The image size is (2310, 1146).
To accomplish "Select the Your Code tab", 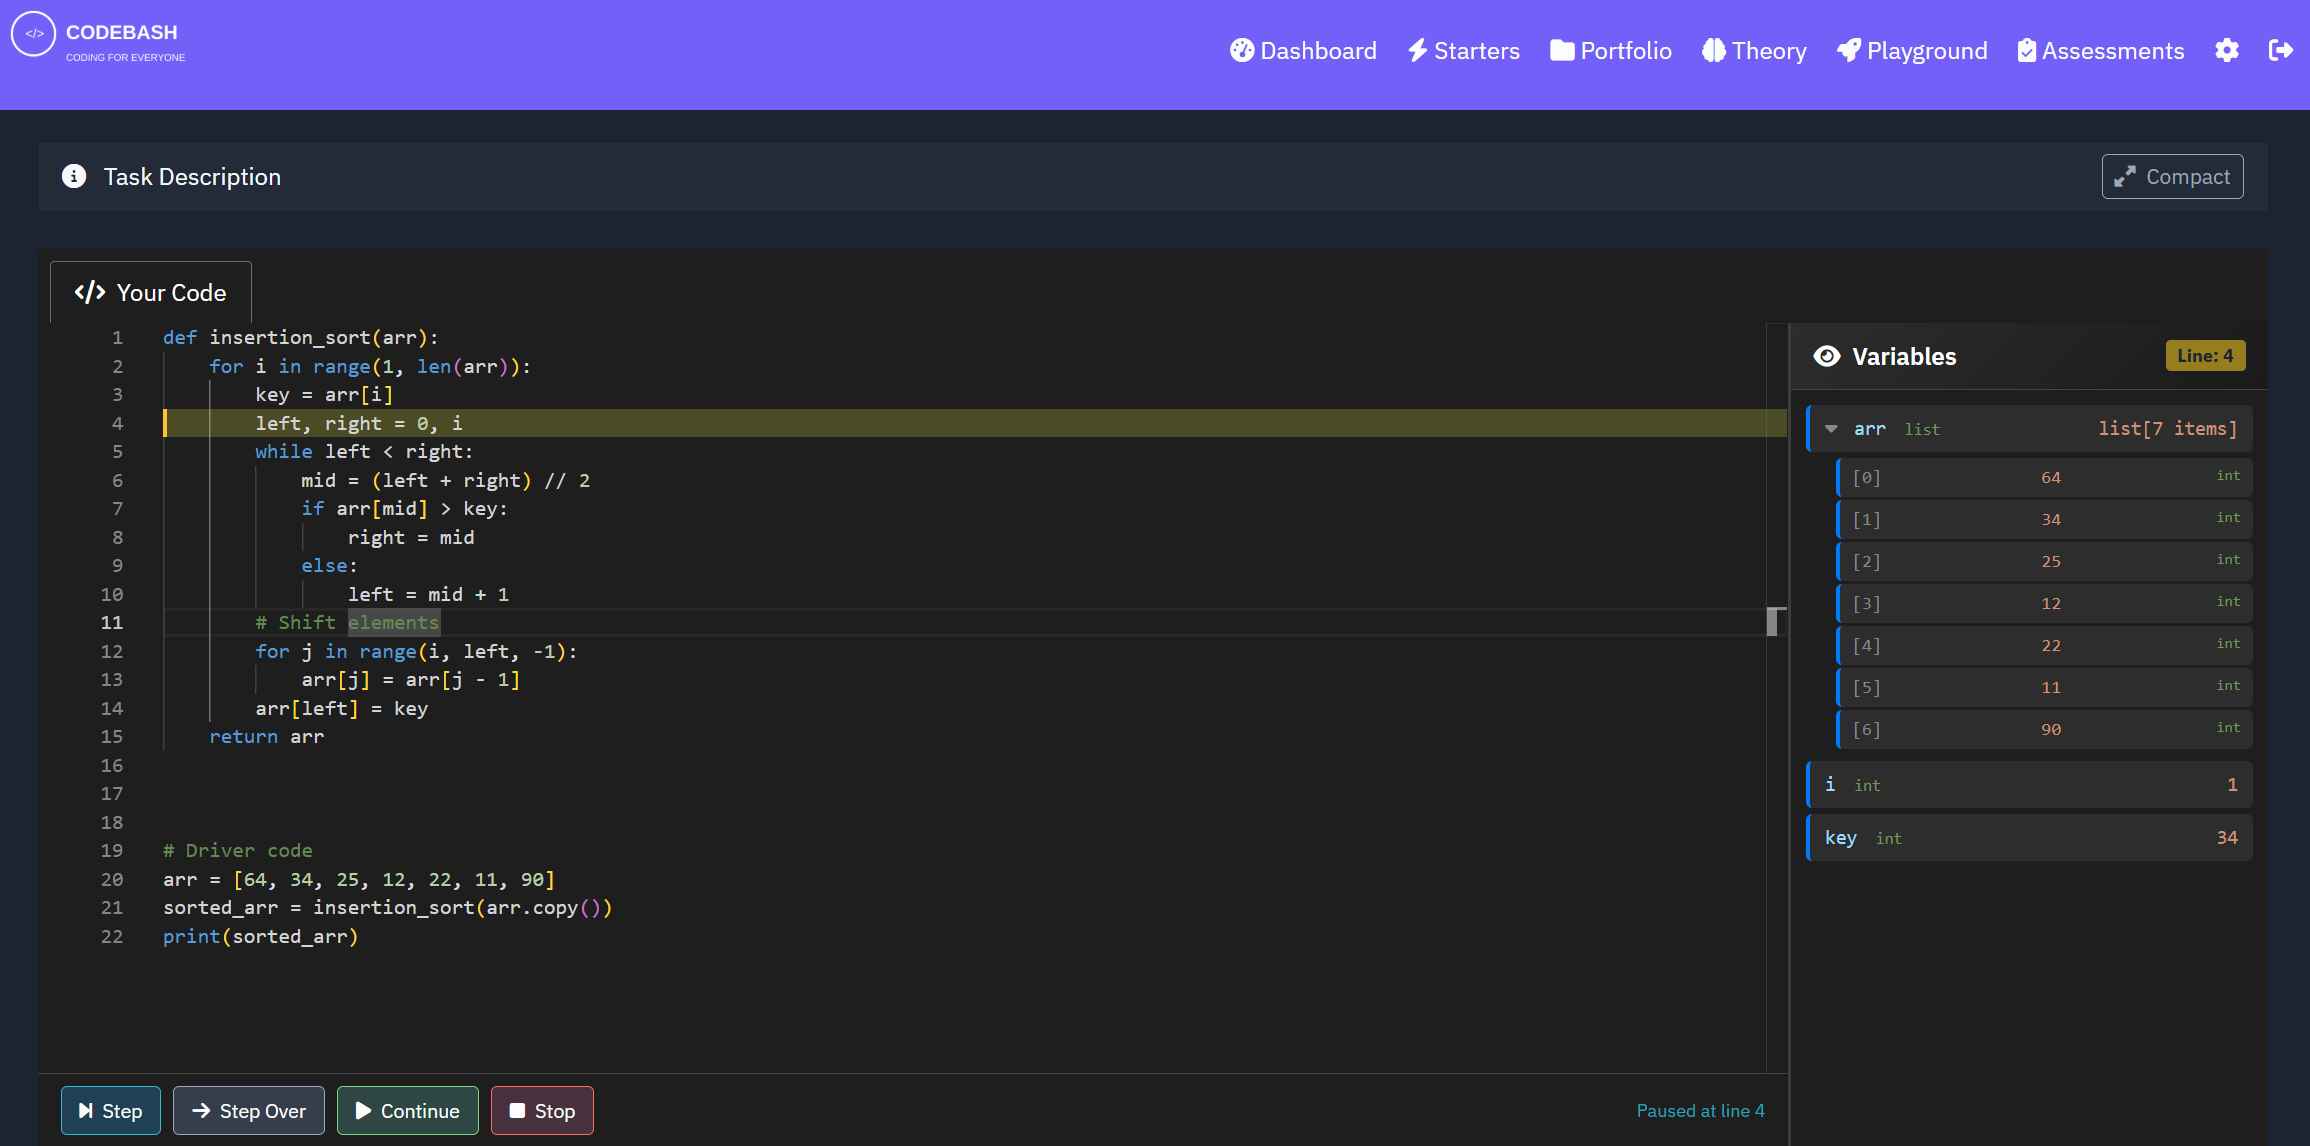I will pyautogui.click(x=151, y=293).
